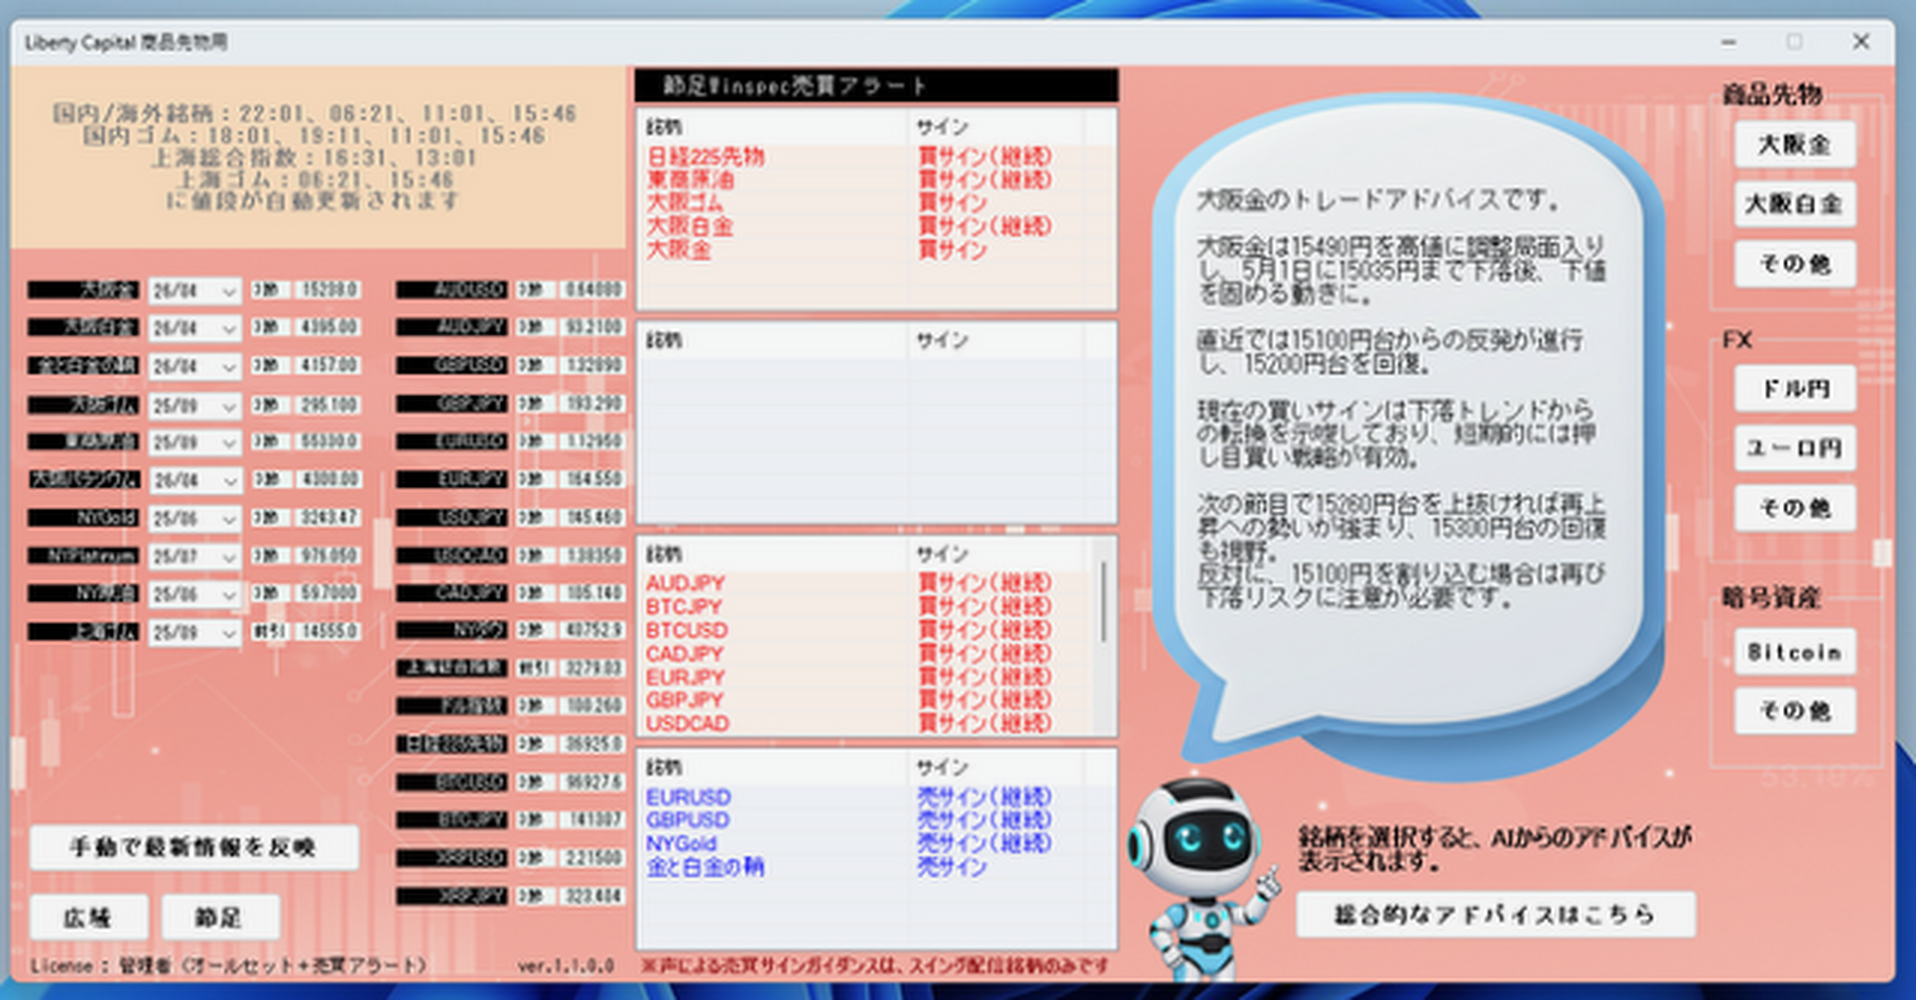Open the 大阪白金 contract month dropdown in price panel

tap(195, 329)
